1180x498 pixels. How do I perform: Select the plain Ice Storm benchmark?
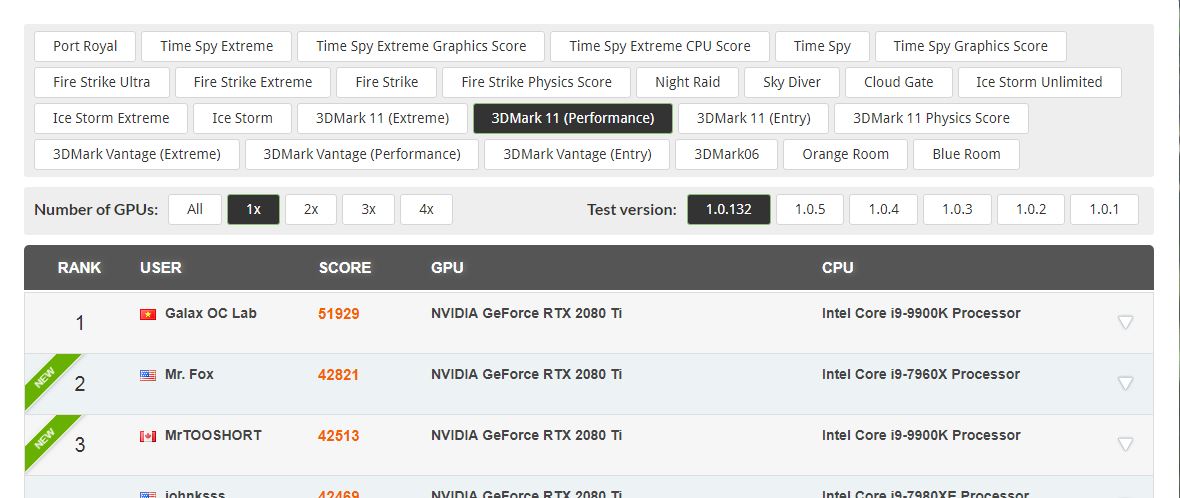click(242, 118)
